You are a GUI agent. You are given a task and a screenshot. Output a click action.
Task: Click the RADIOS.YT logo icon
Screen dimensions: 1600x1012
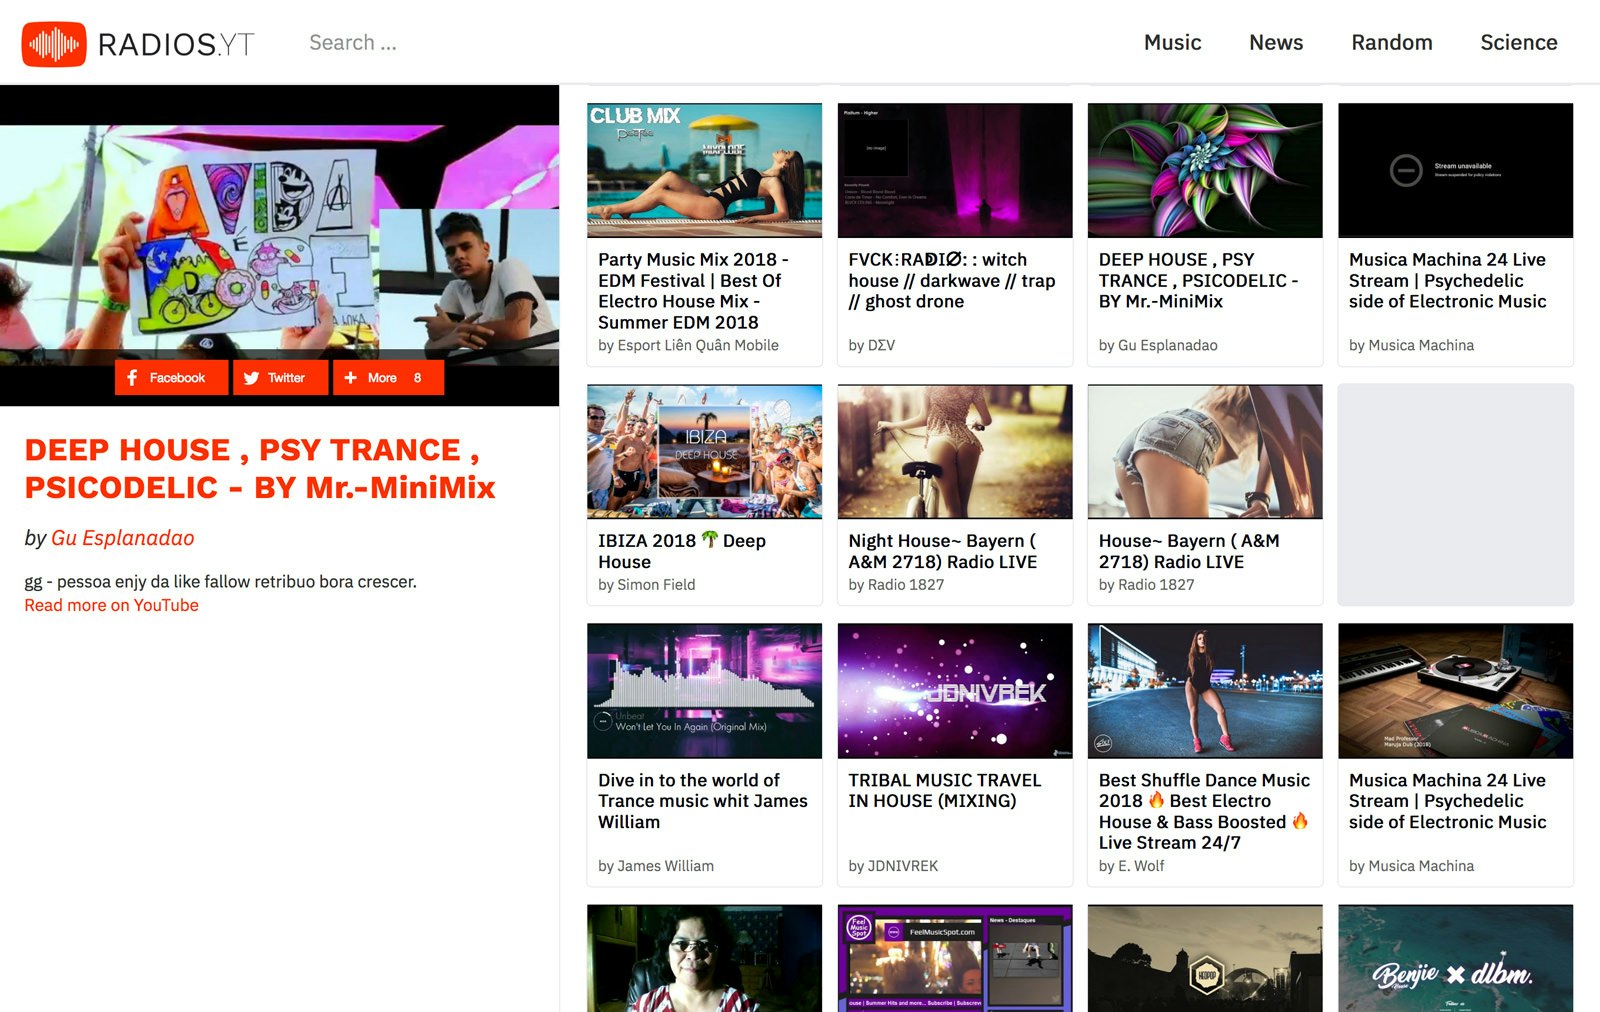coord(55,42)
